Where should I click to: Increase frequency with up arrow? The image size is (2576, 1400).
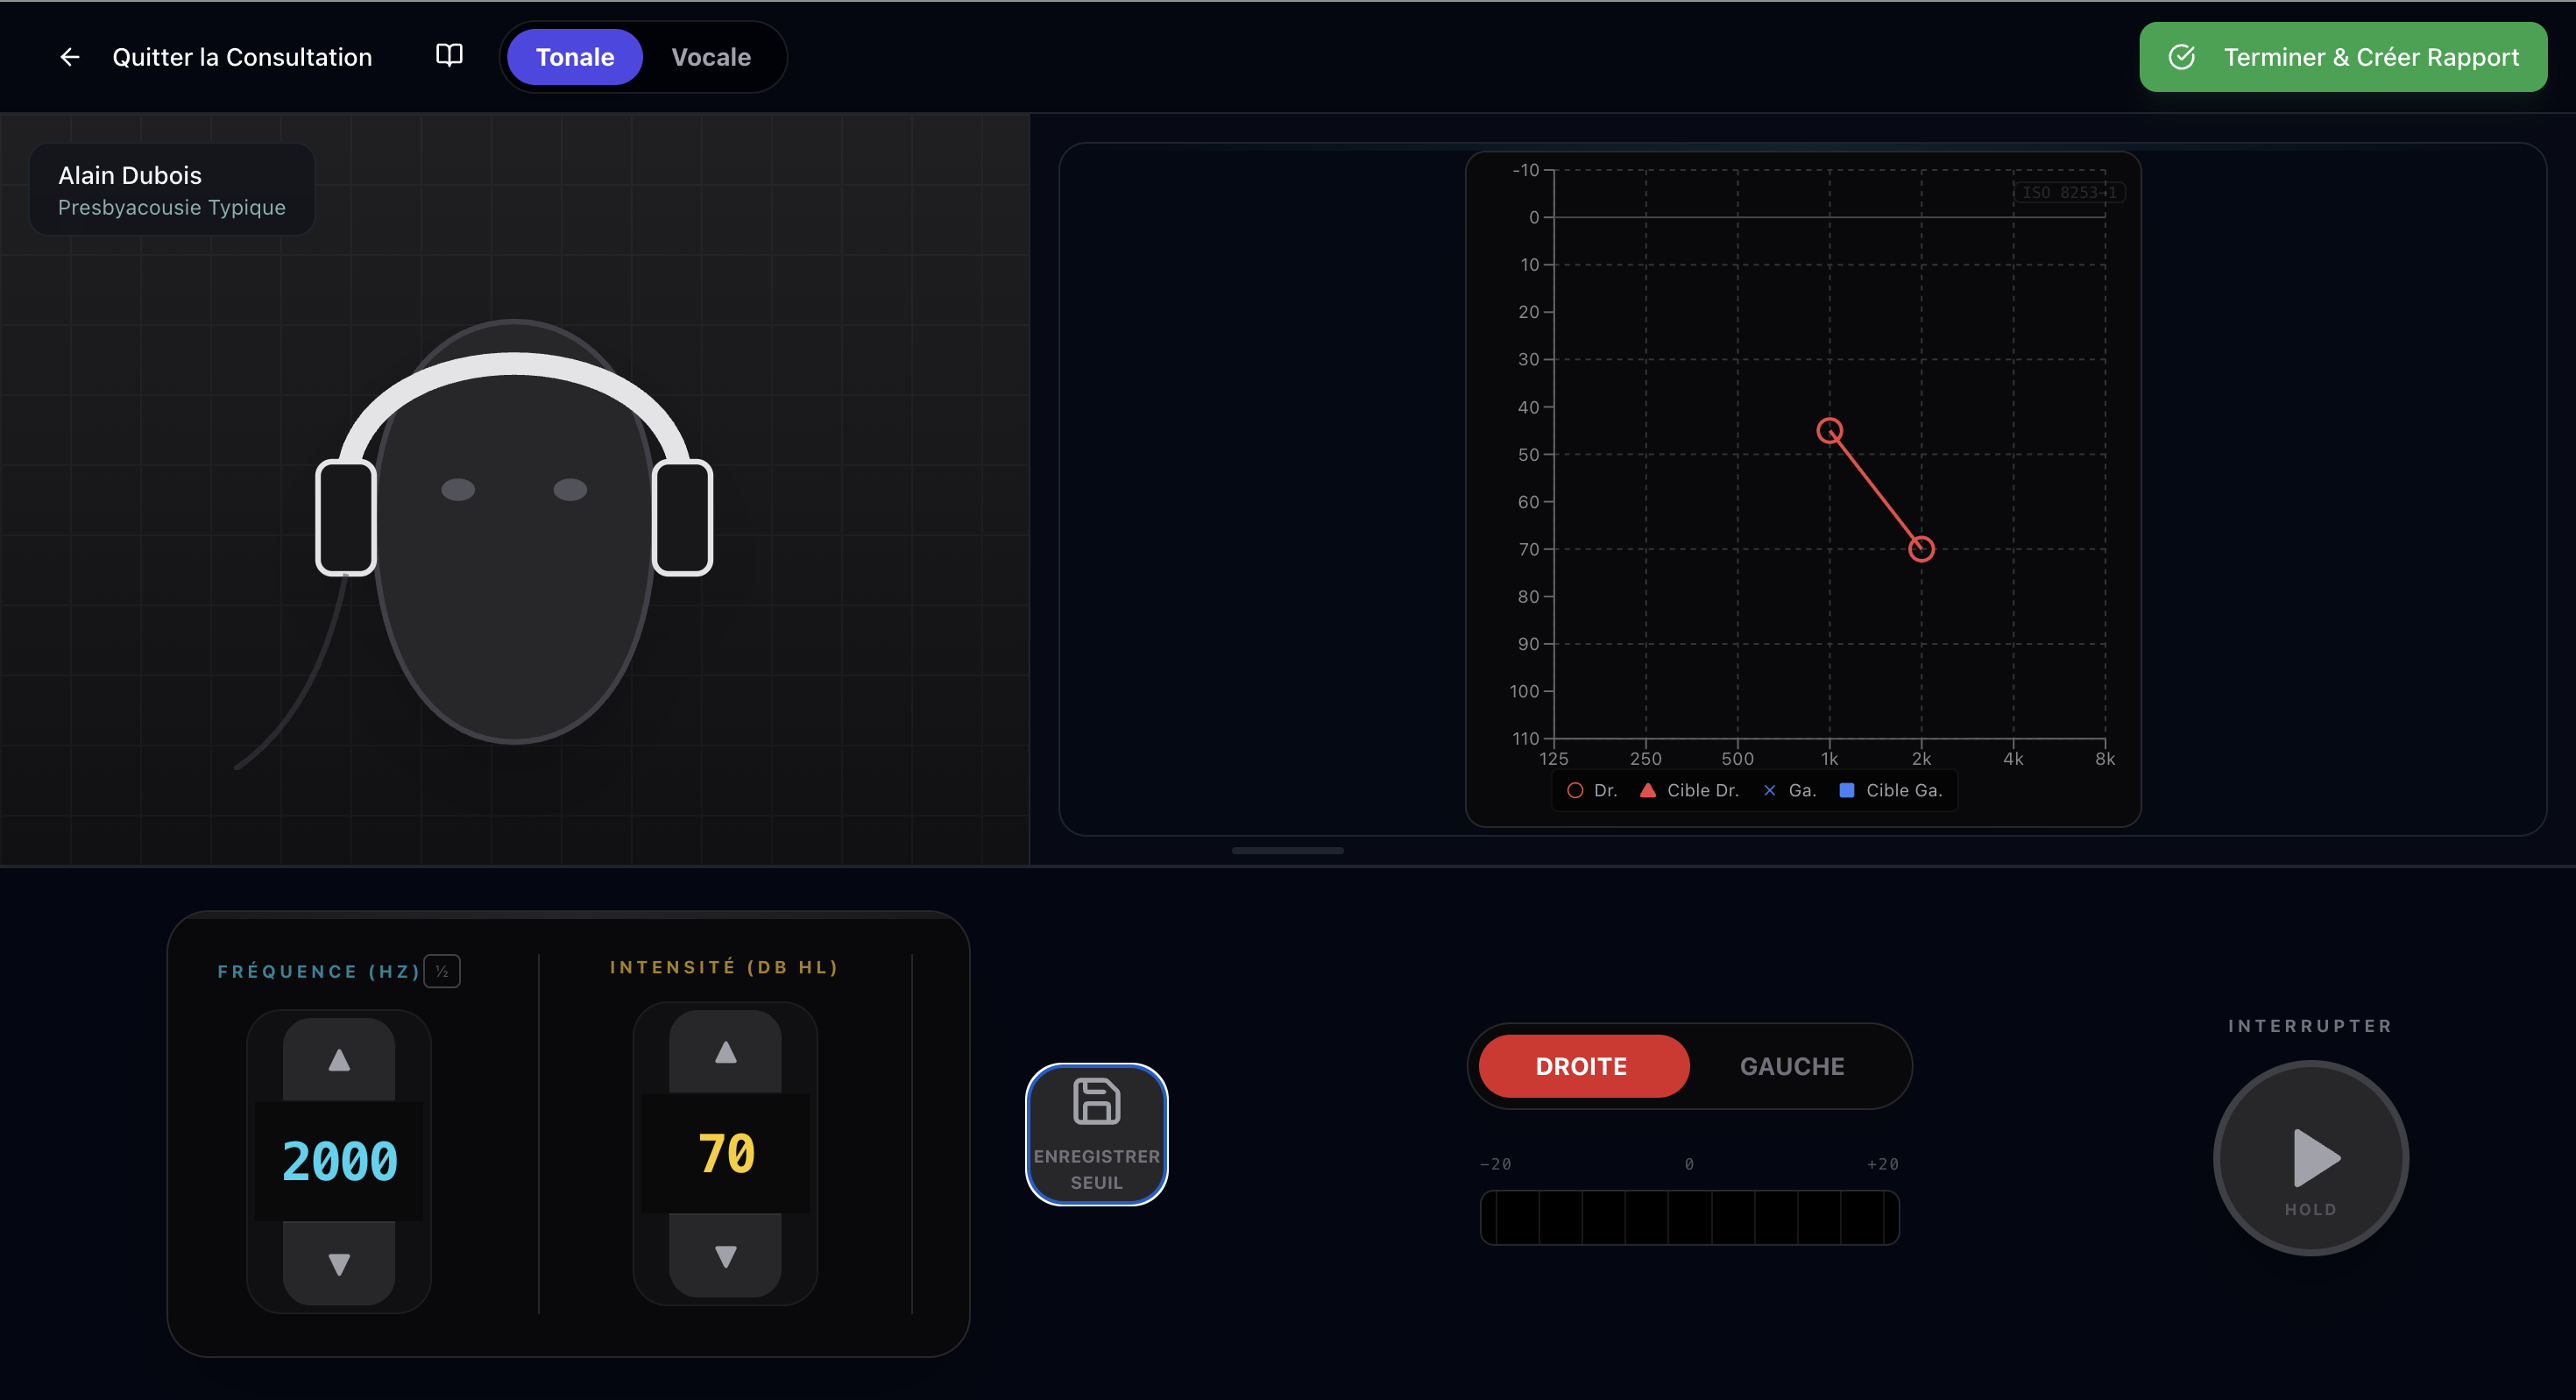pyautogui.click(x=339, y=1060)
